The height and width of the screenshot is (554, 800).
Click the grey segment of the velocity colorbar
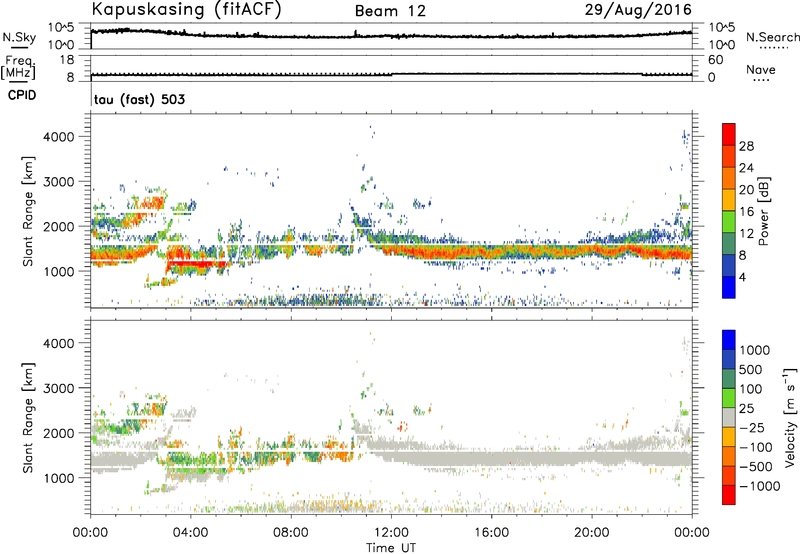[729, 417]
